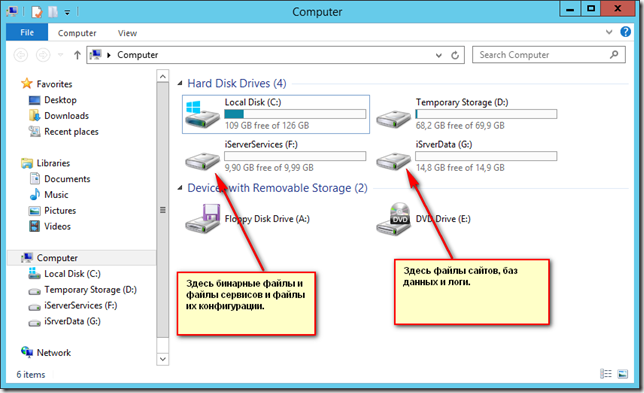Click the Back navigation arrow

(21, 55)
